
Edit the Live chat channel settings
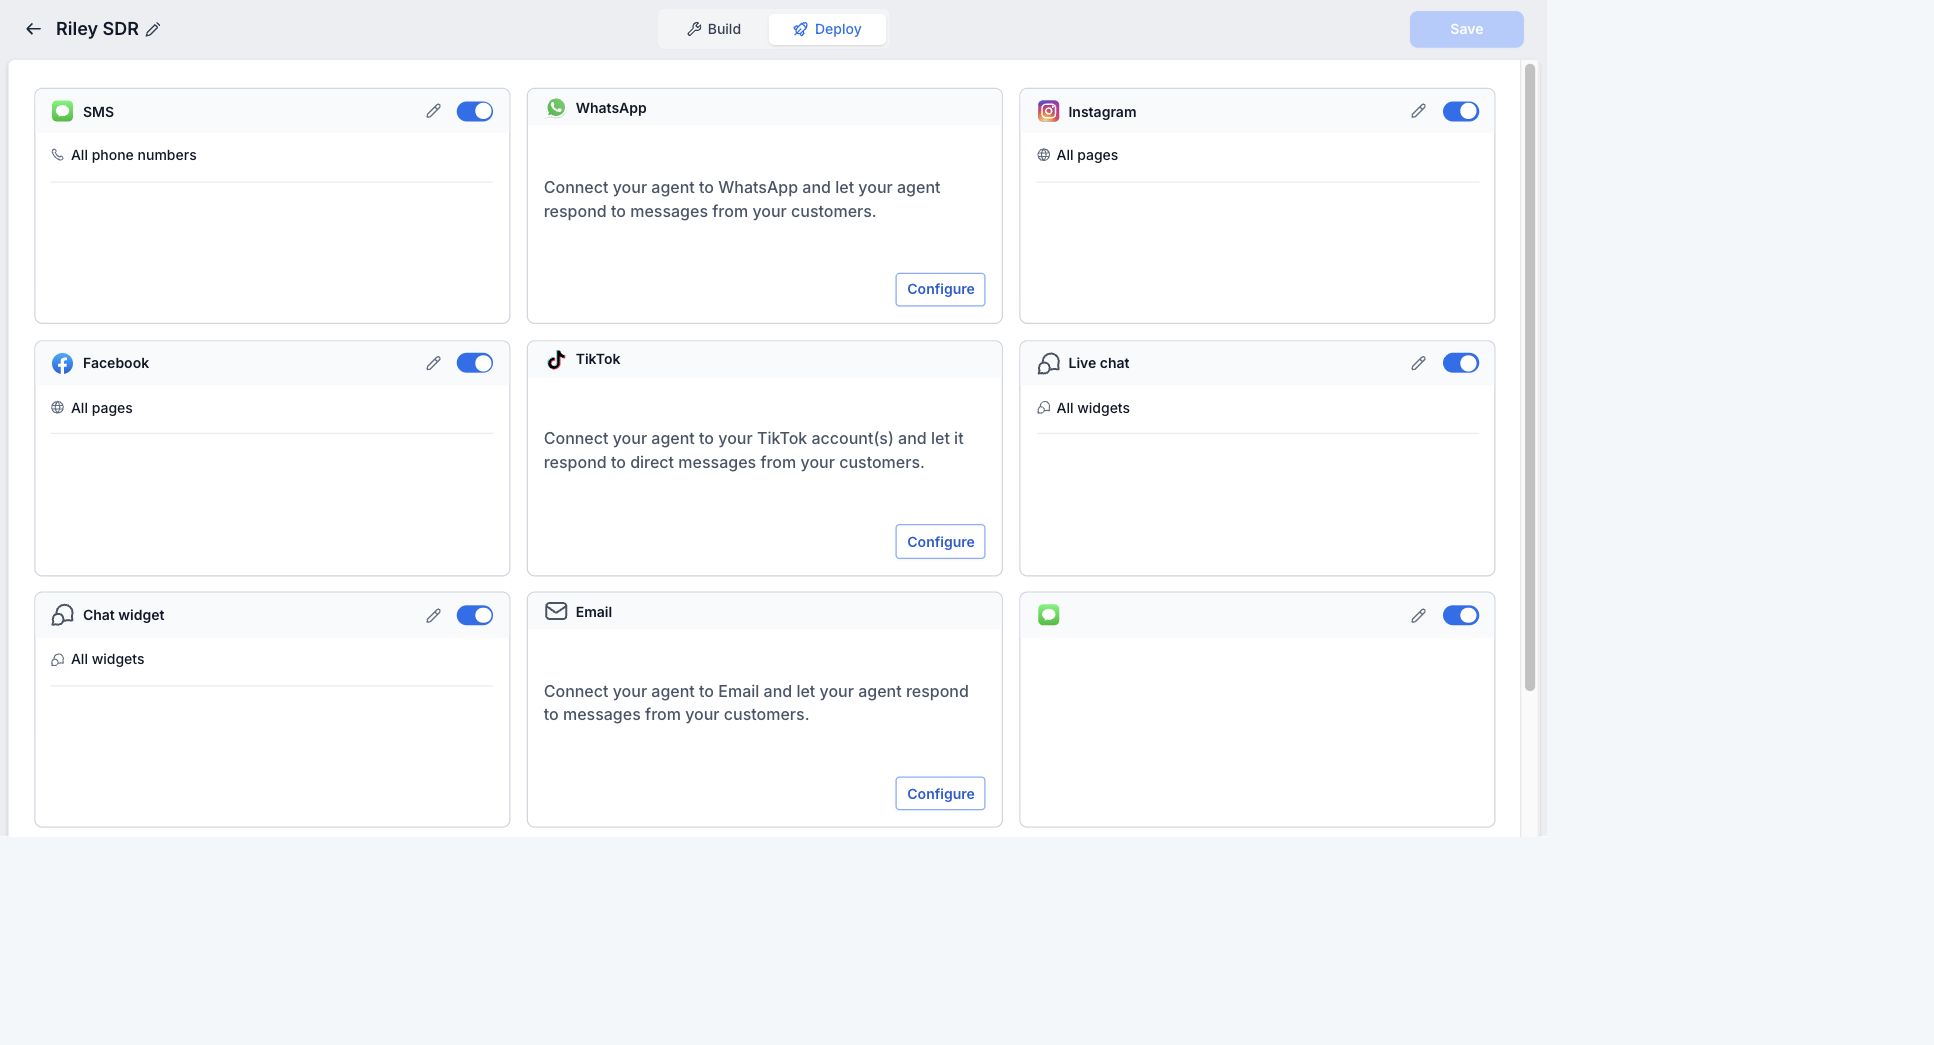click(1418, 363)
